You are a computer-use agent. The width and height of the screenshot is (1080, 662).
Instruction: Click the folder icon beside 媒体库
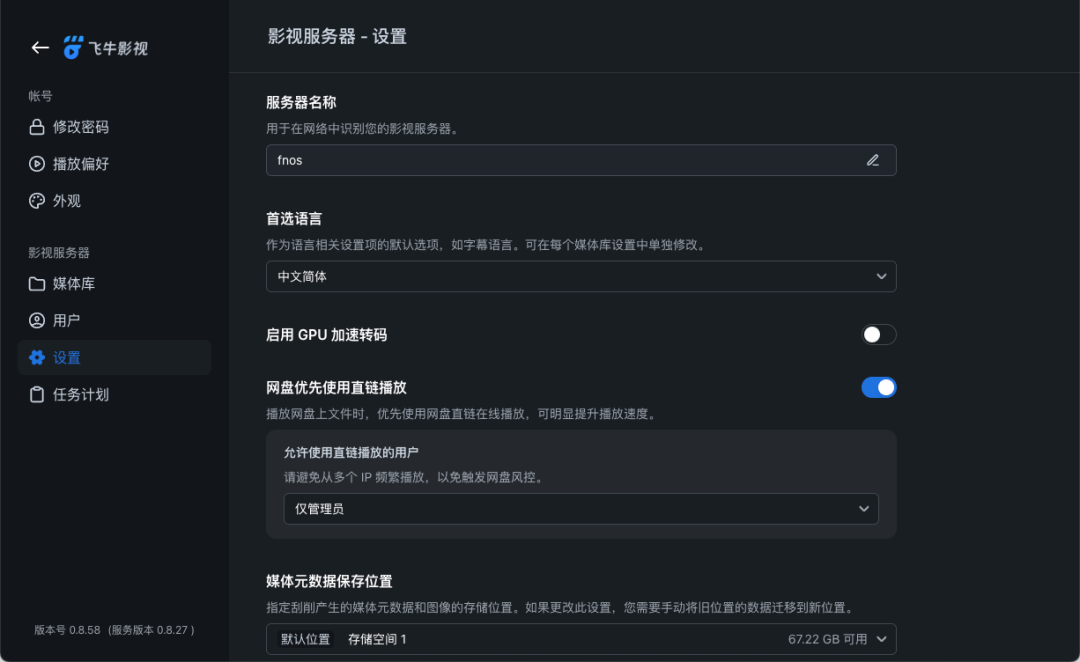coord(35,284)
